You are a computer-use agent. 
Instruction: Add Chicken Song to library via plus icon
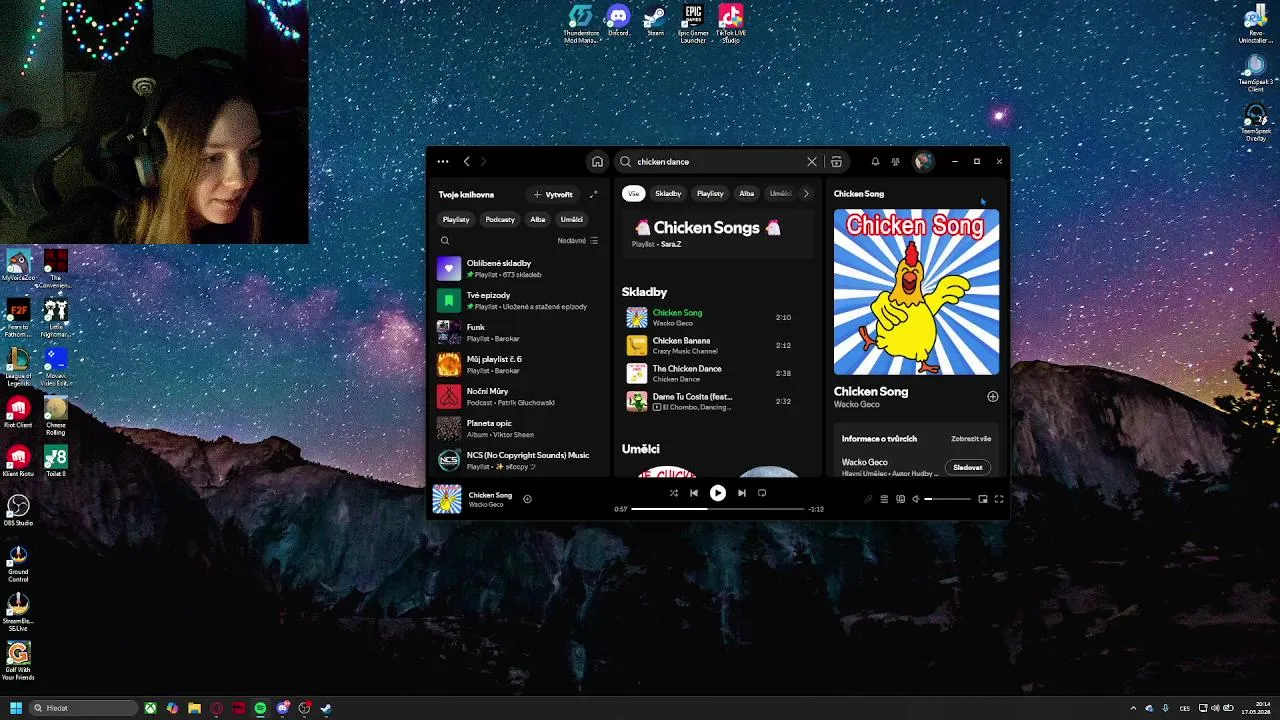click(993, 396)
